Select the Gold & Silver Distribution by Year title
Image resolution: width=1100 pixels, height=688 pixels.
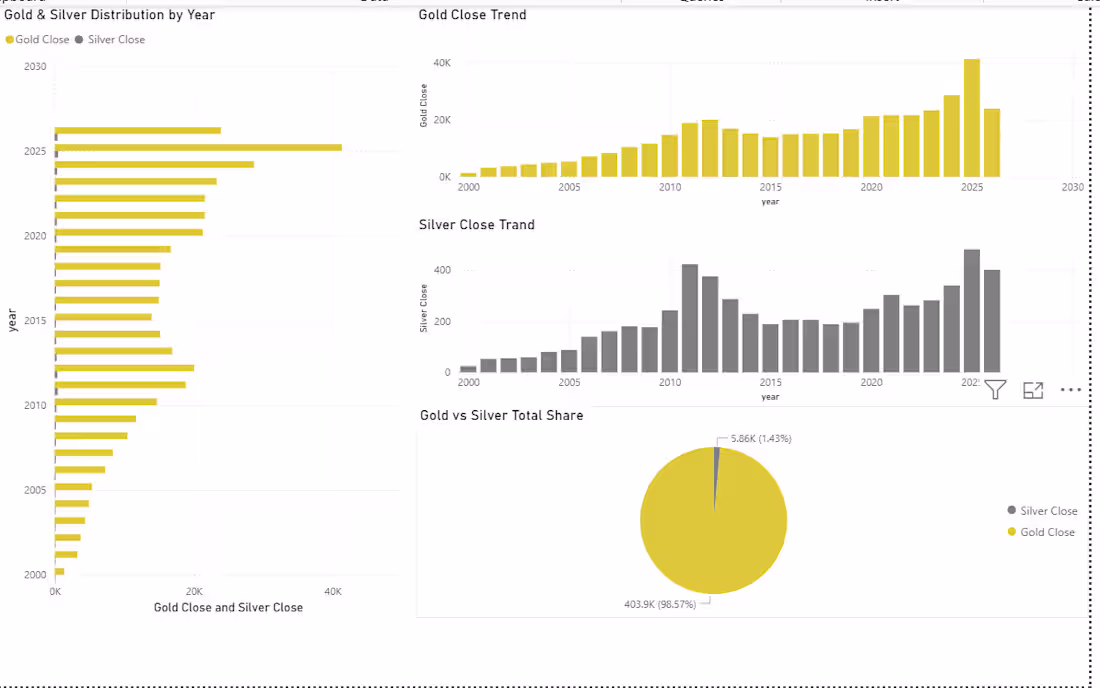point(109,15)
